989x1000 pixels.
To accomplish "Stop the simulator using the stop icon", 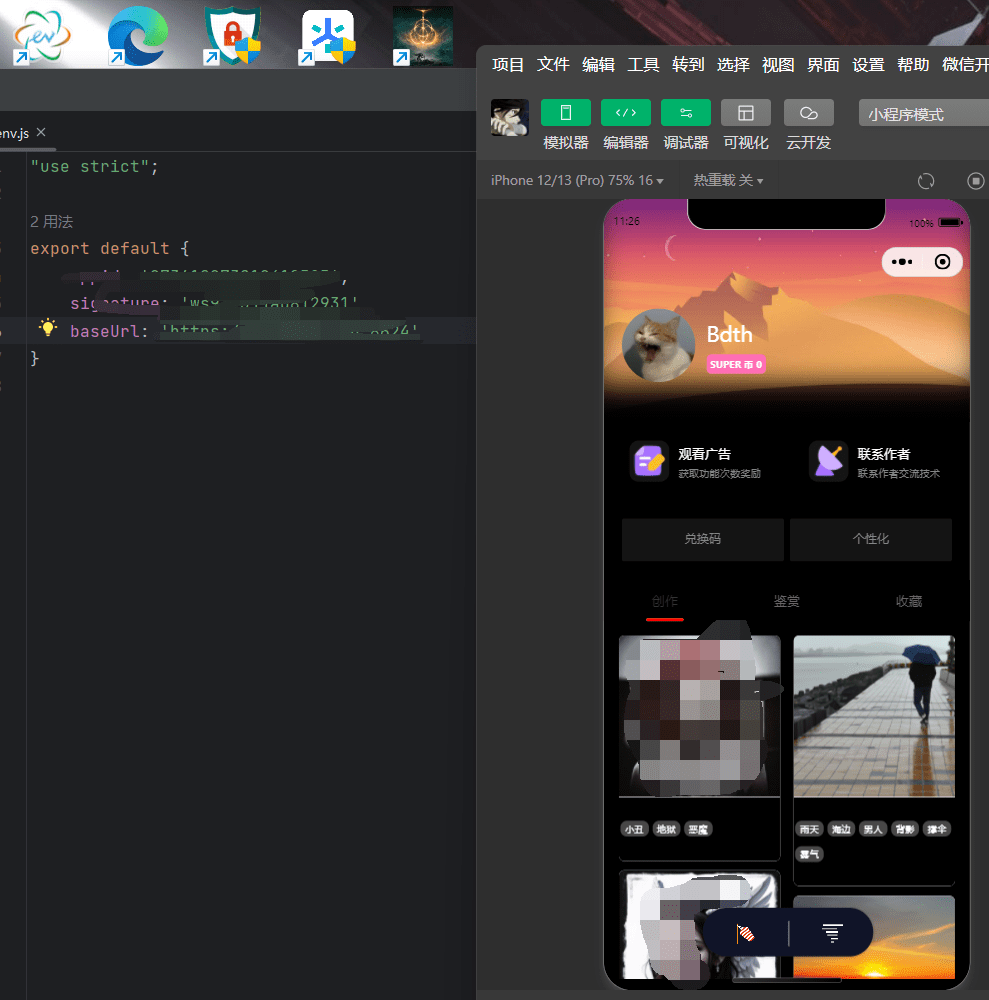I will 976,181.
